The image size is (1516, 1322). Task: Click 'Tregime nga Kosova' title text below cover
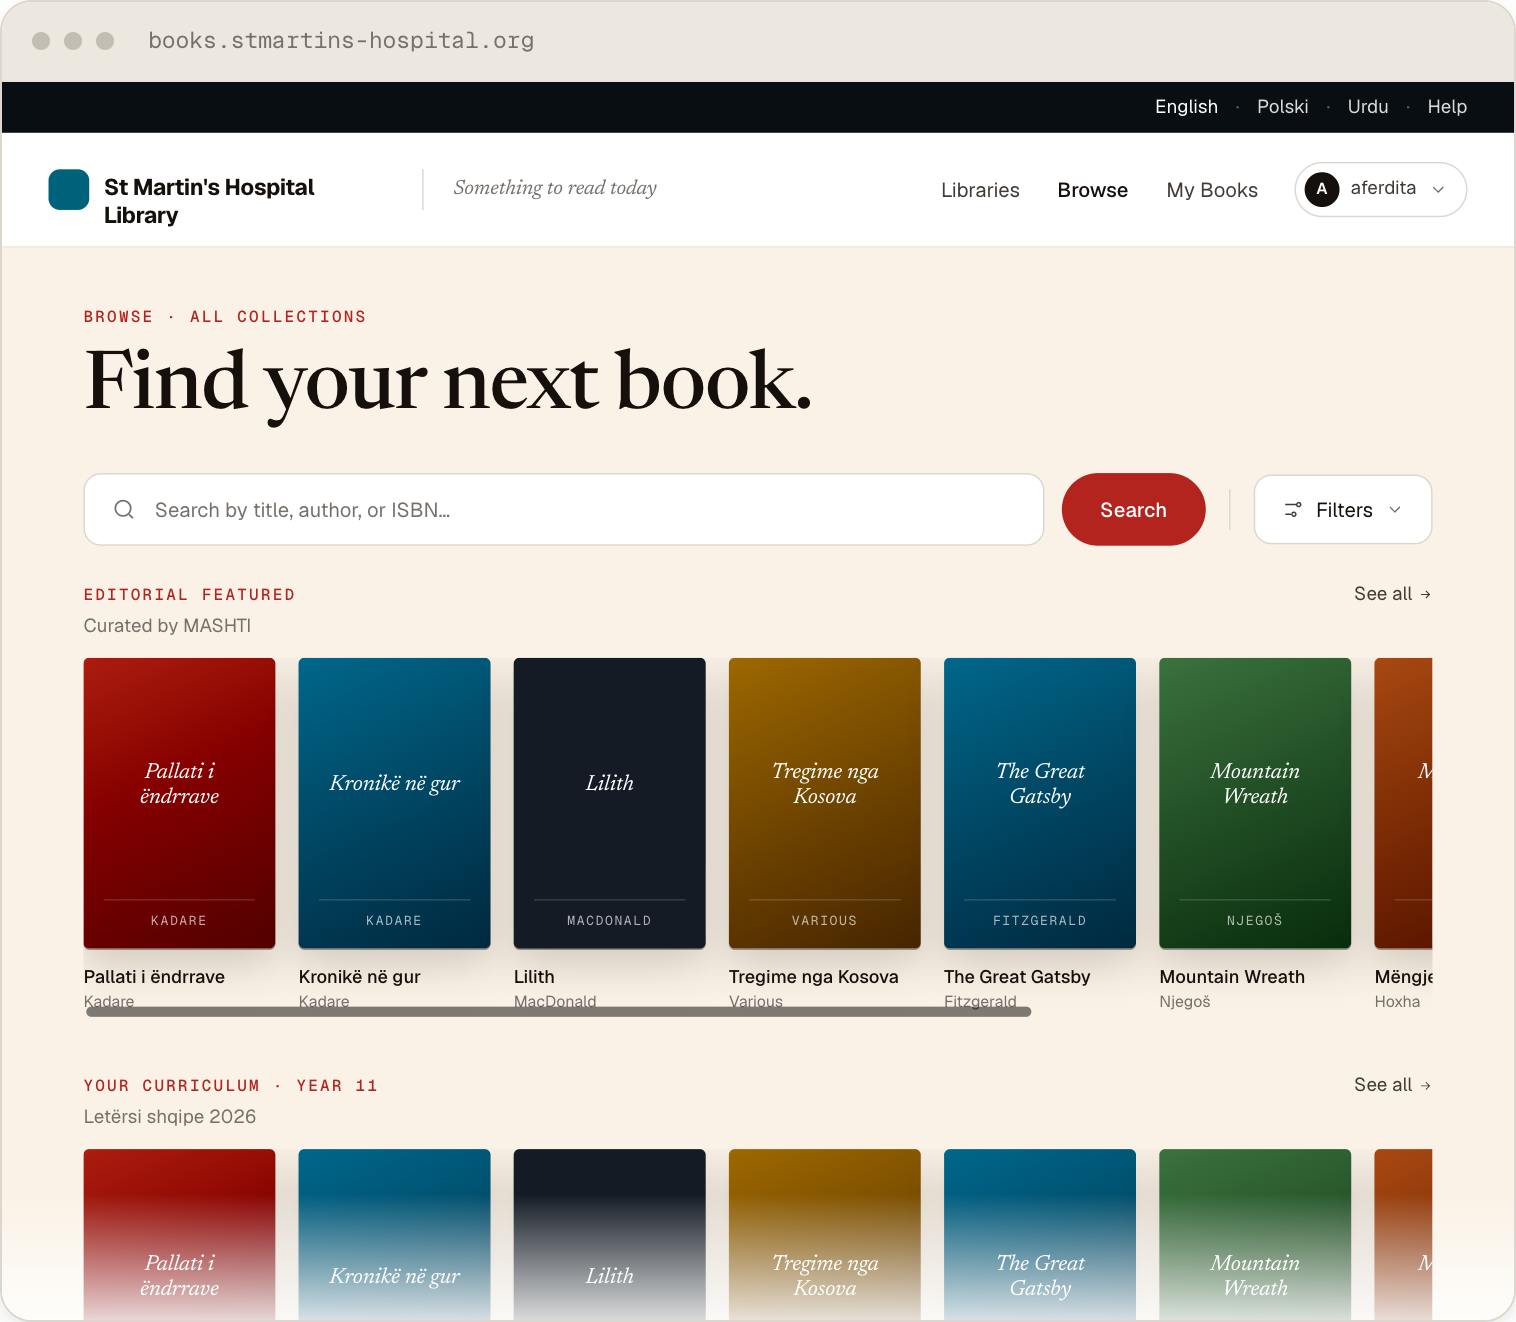(x=814, y=977)
